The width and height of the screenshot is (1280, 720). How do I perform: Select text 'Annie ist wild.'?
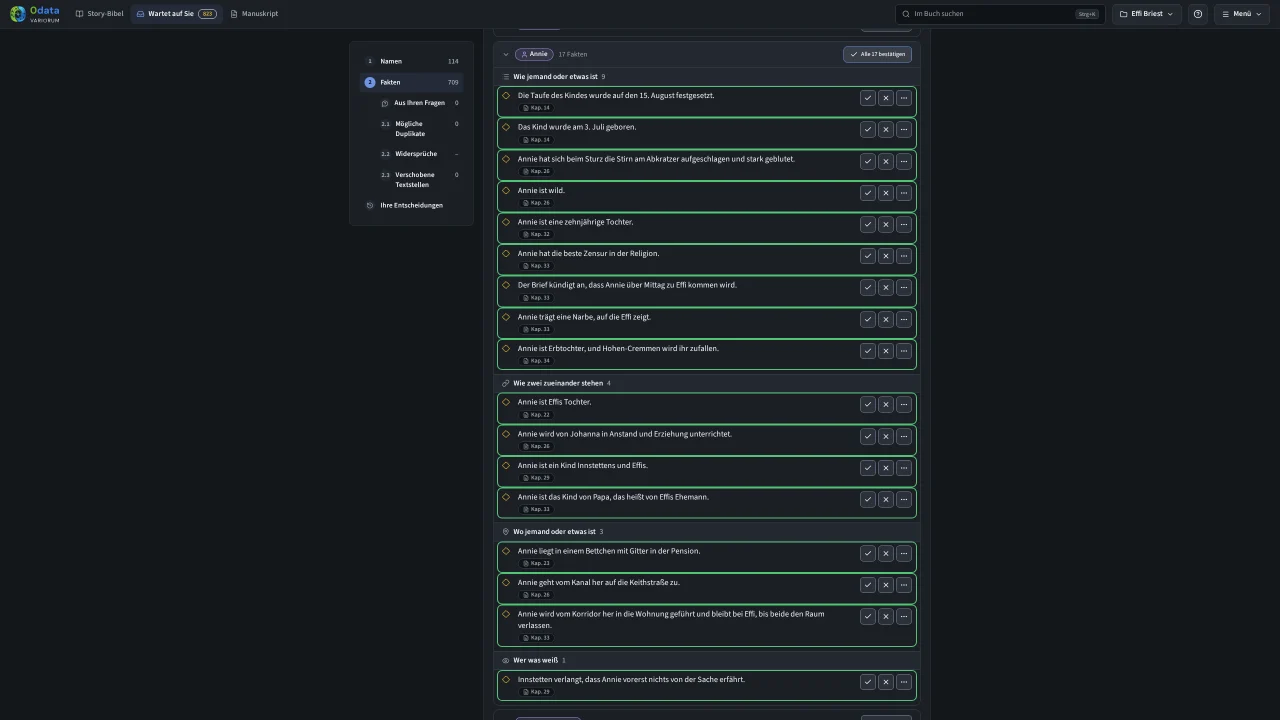pos(541,190)
